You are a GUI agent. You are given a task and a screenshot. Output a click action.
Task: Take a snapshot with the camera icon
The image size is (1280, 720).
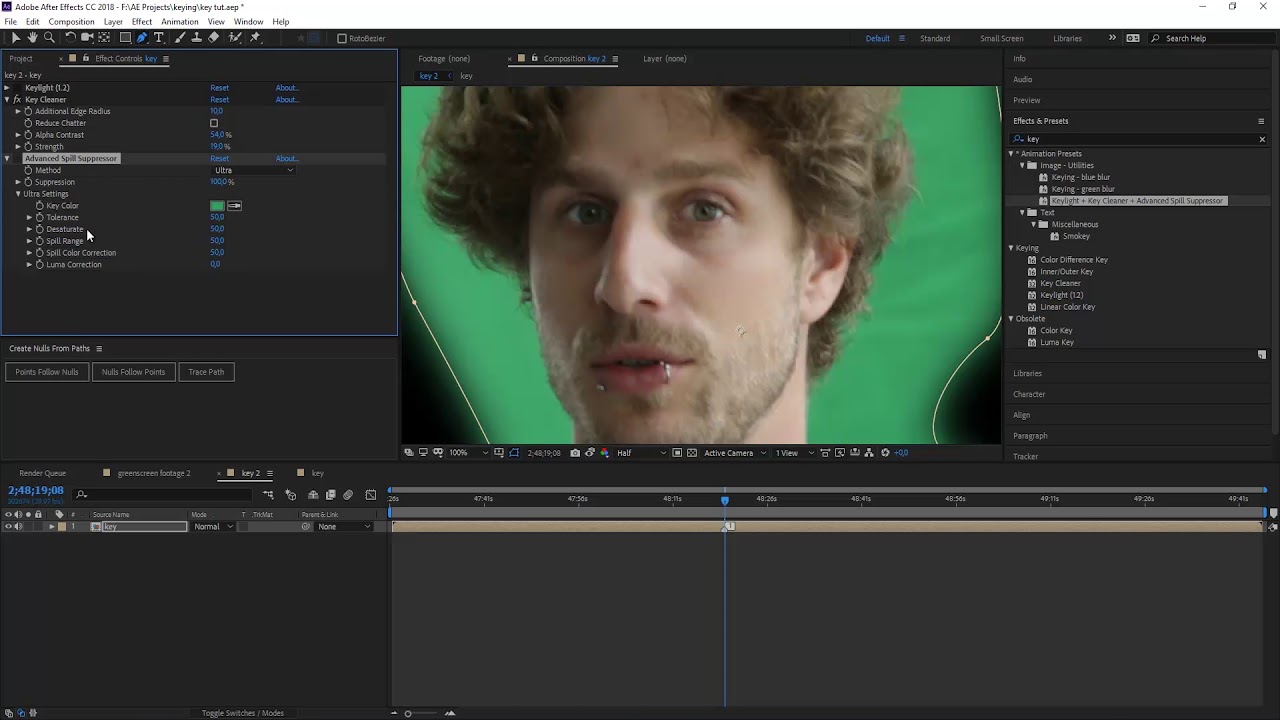[x=575, y=453]
